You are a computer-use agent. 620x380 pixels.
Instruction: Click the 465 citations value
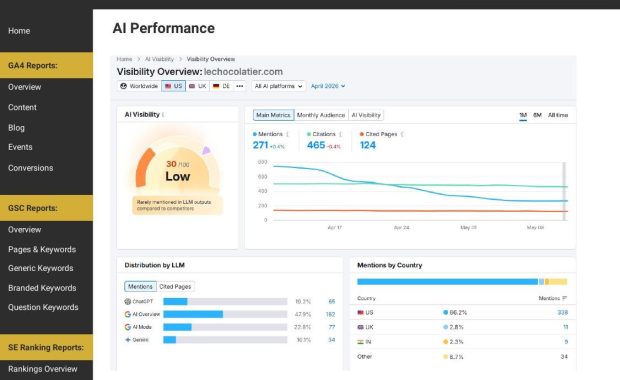316,145
